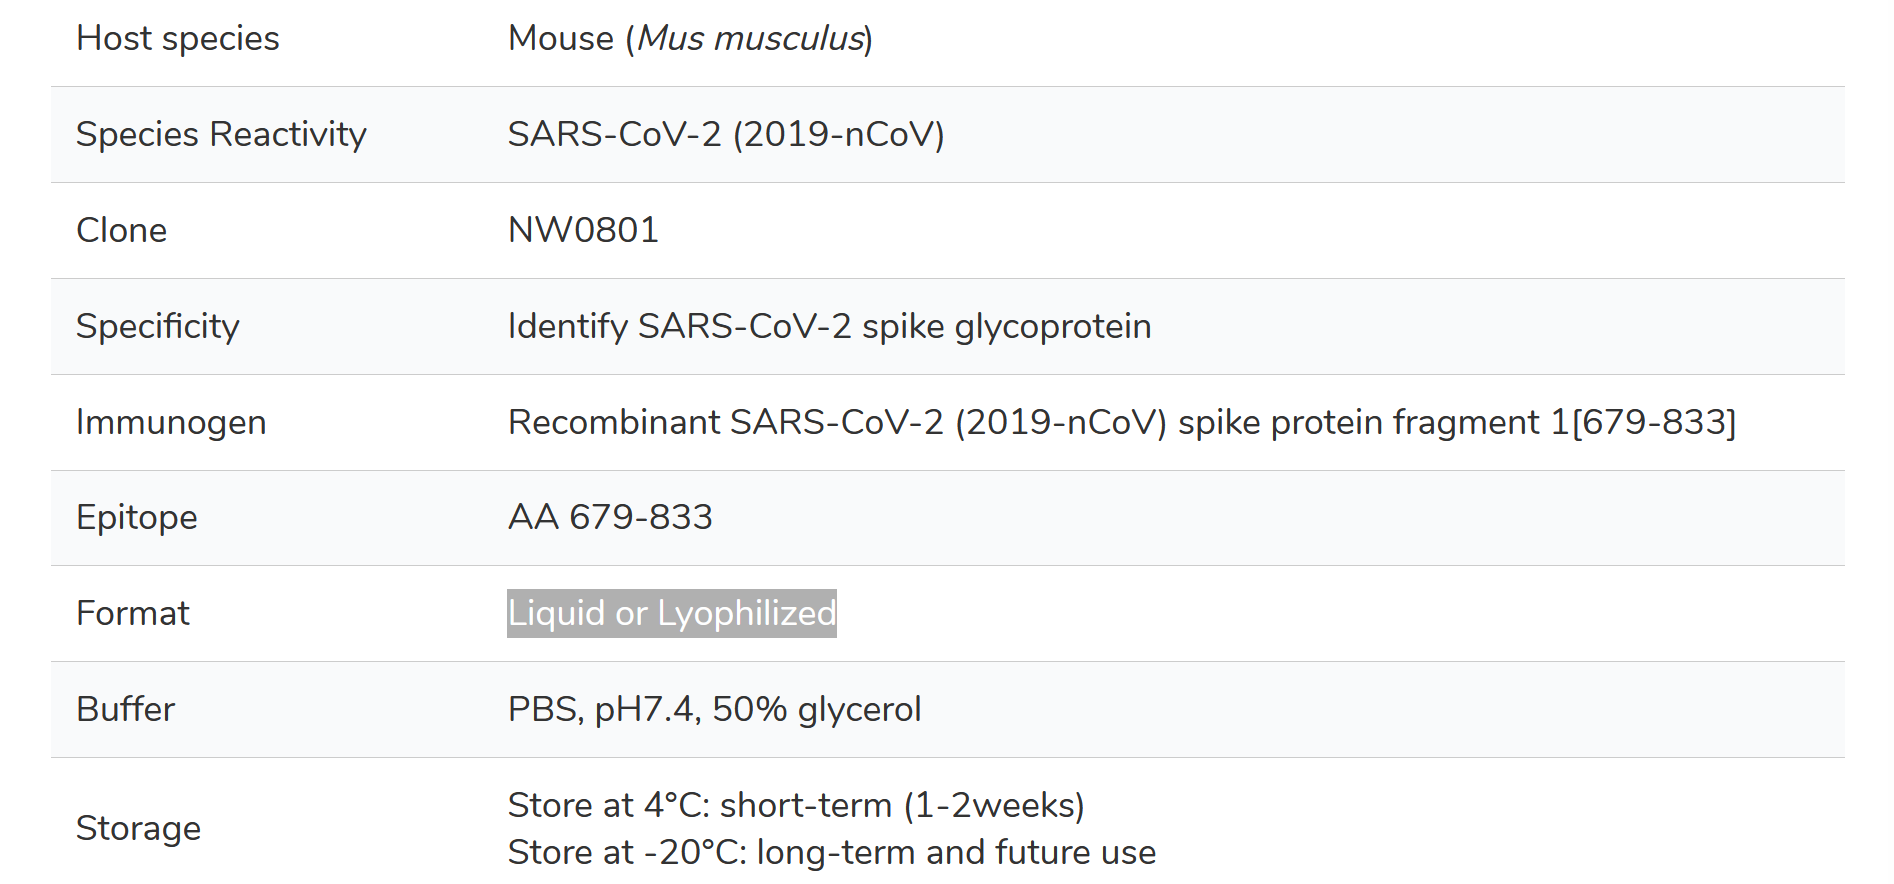The width and height of the screenshot is (1894, 884).
Task: Click the Epitope label
Action: (137, 518)
